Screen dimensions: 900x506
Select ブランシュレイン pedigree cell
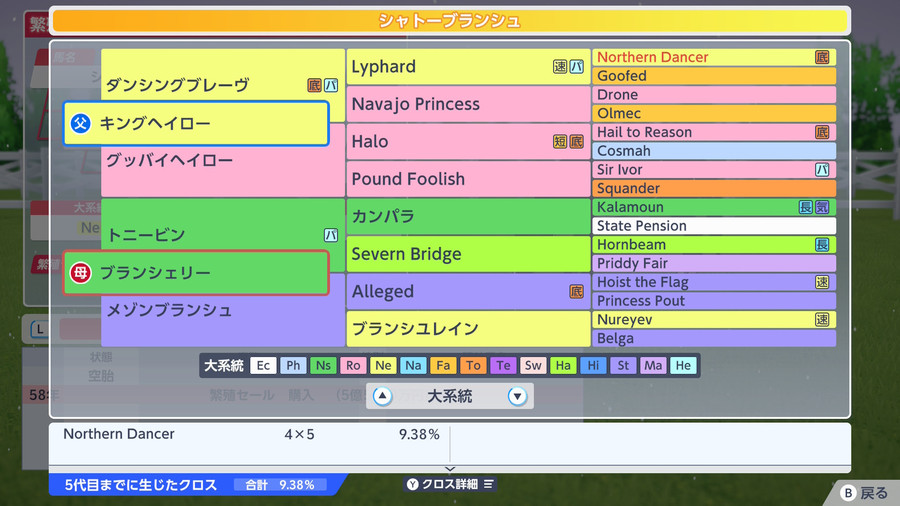click(x=468, y=329)
